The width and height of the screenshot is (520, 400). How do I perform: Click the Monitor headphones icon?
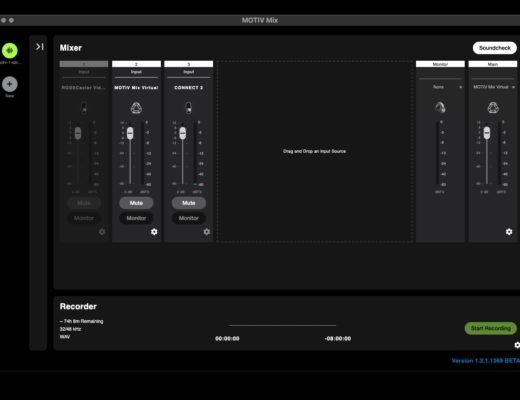440,107
